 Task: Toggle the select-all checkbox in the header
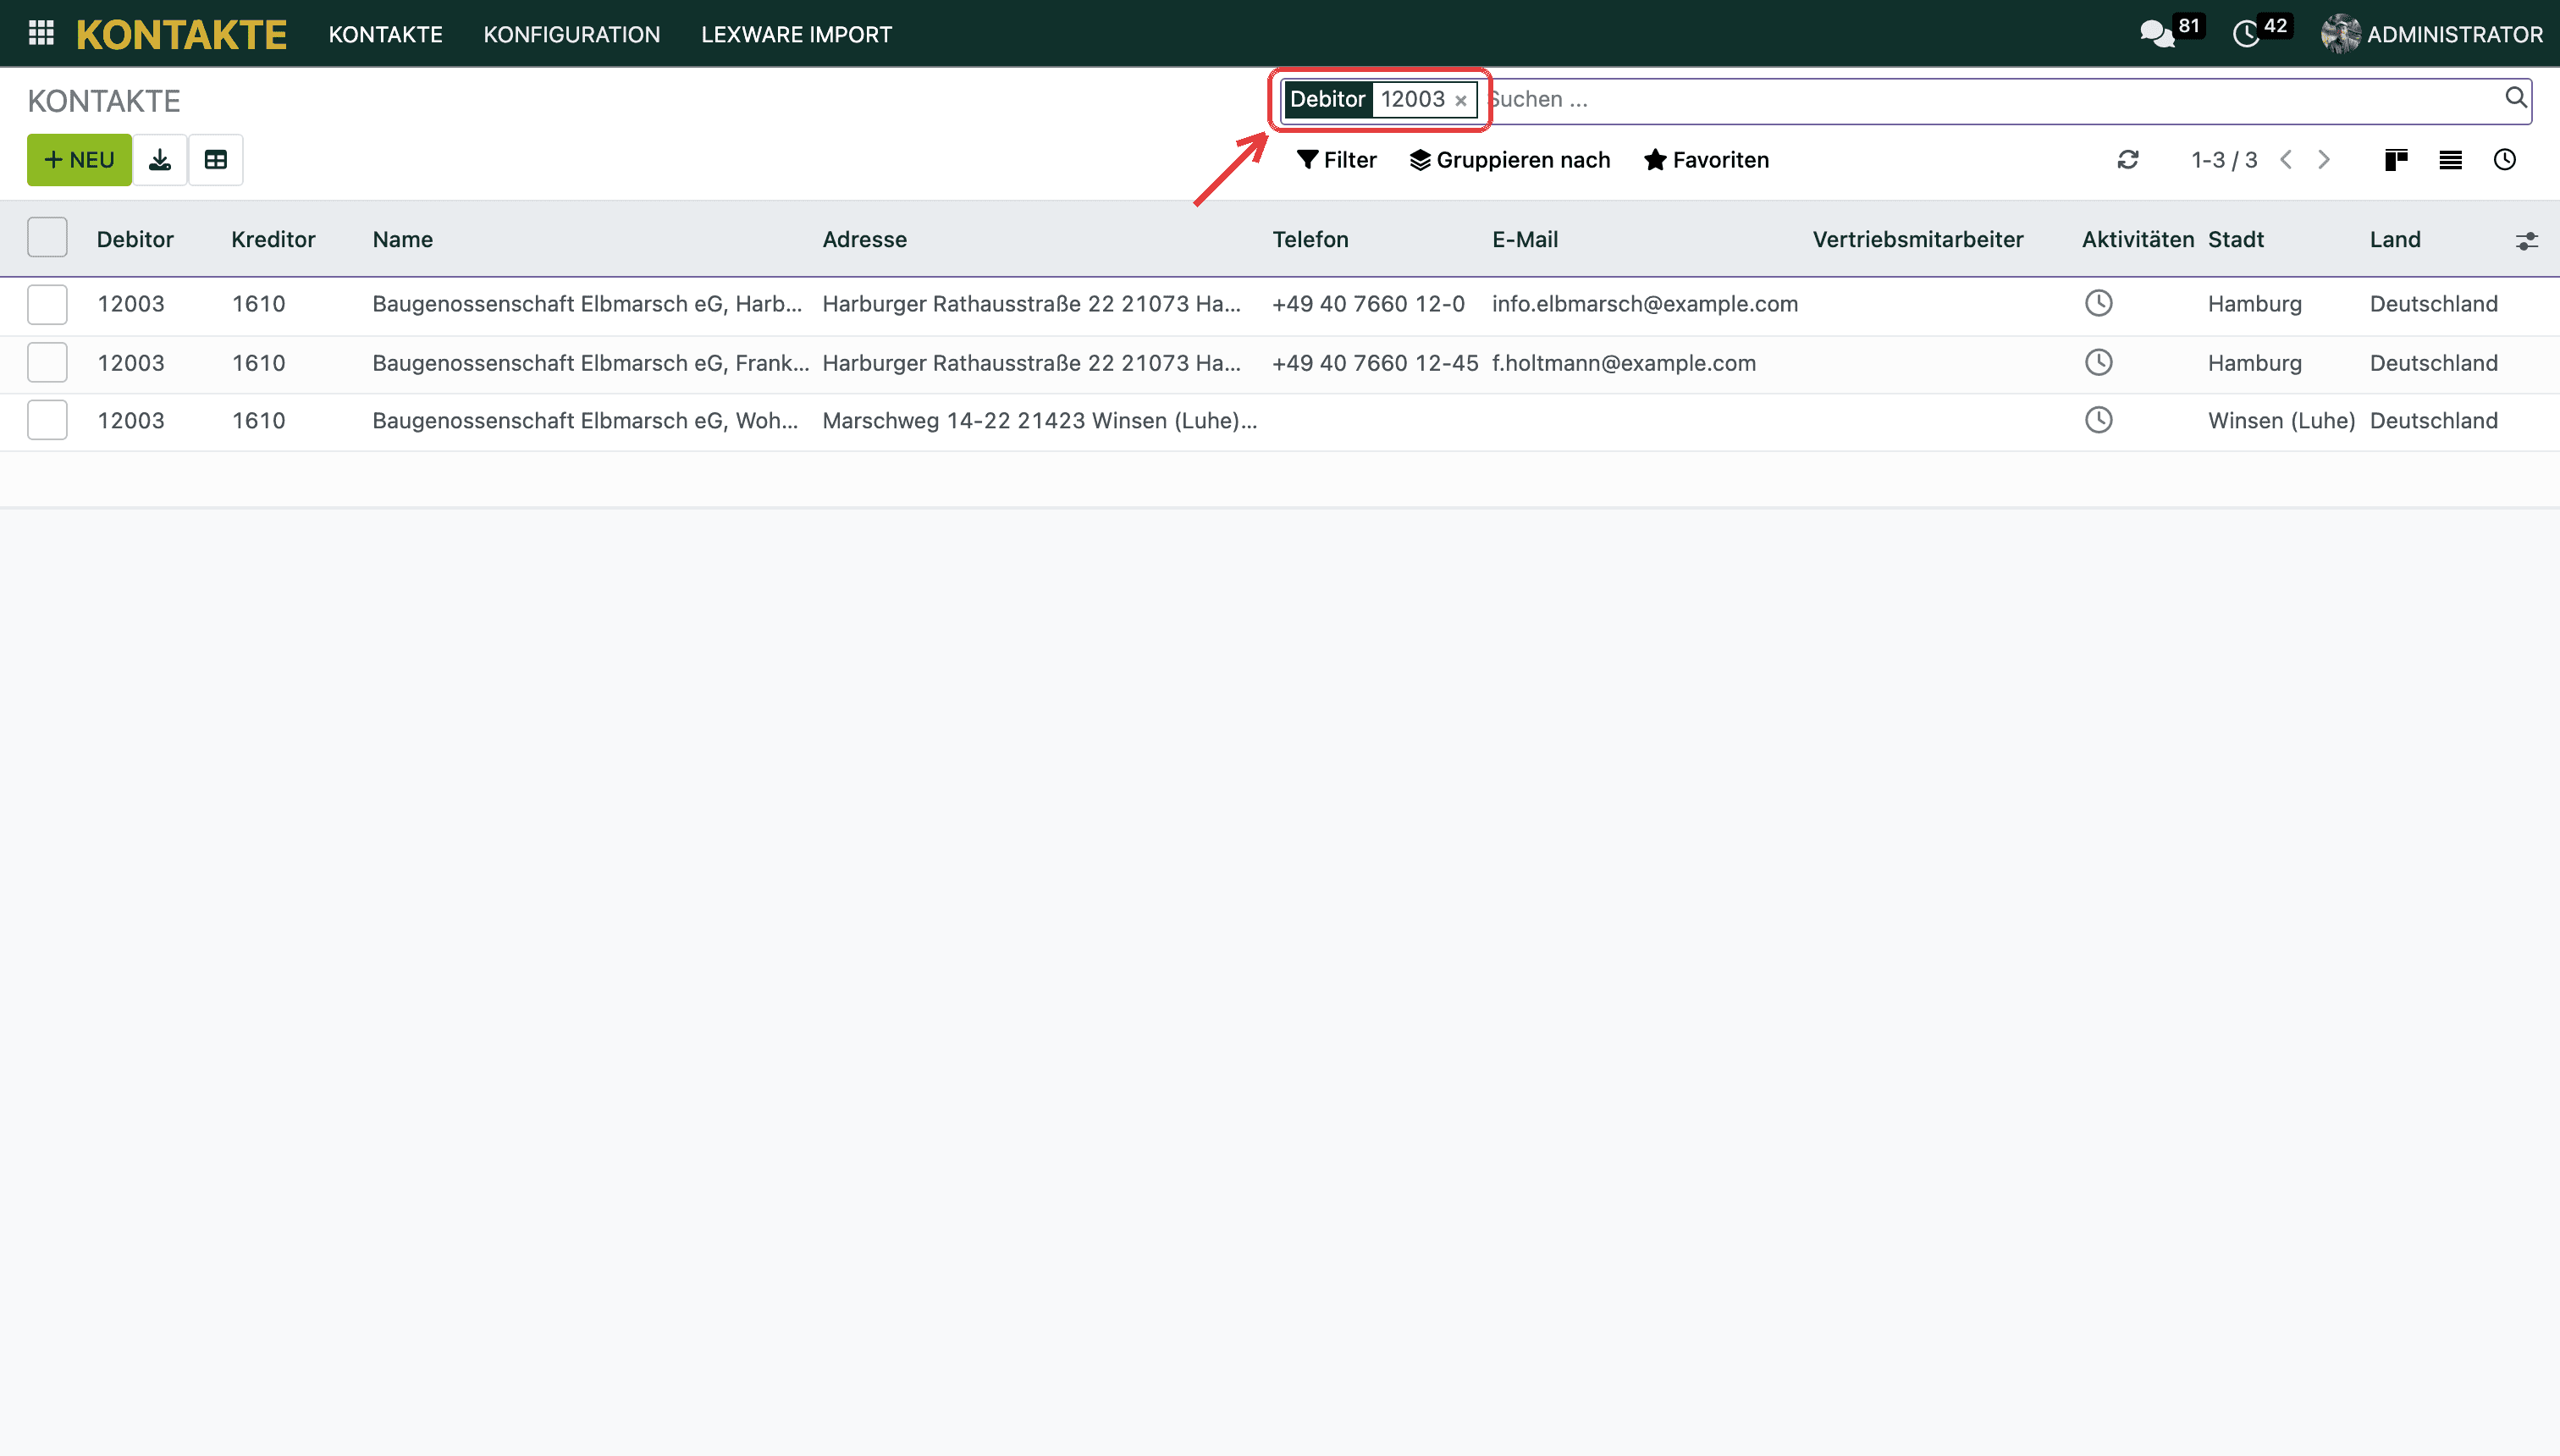click(47, 238)
